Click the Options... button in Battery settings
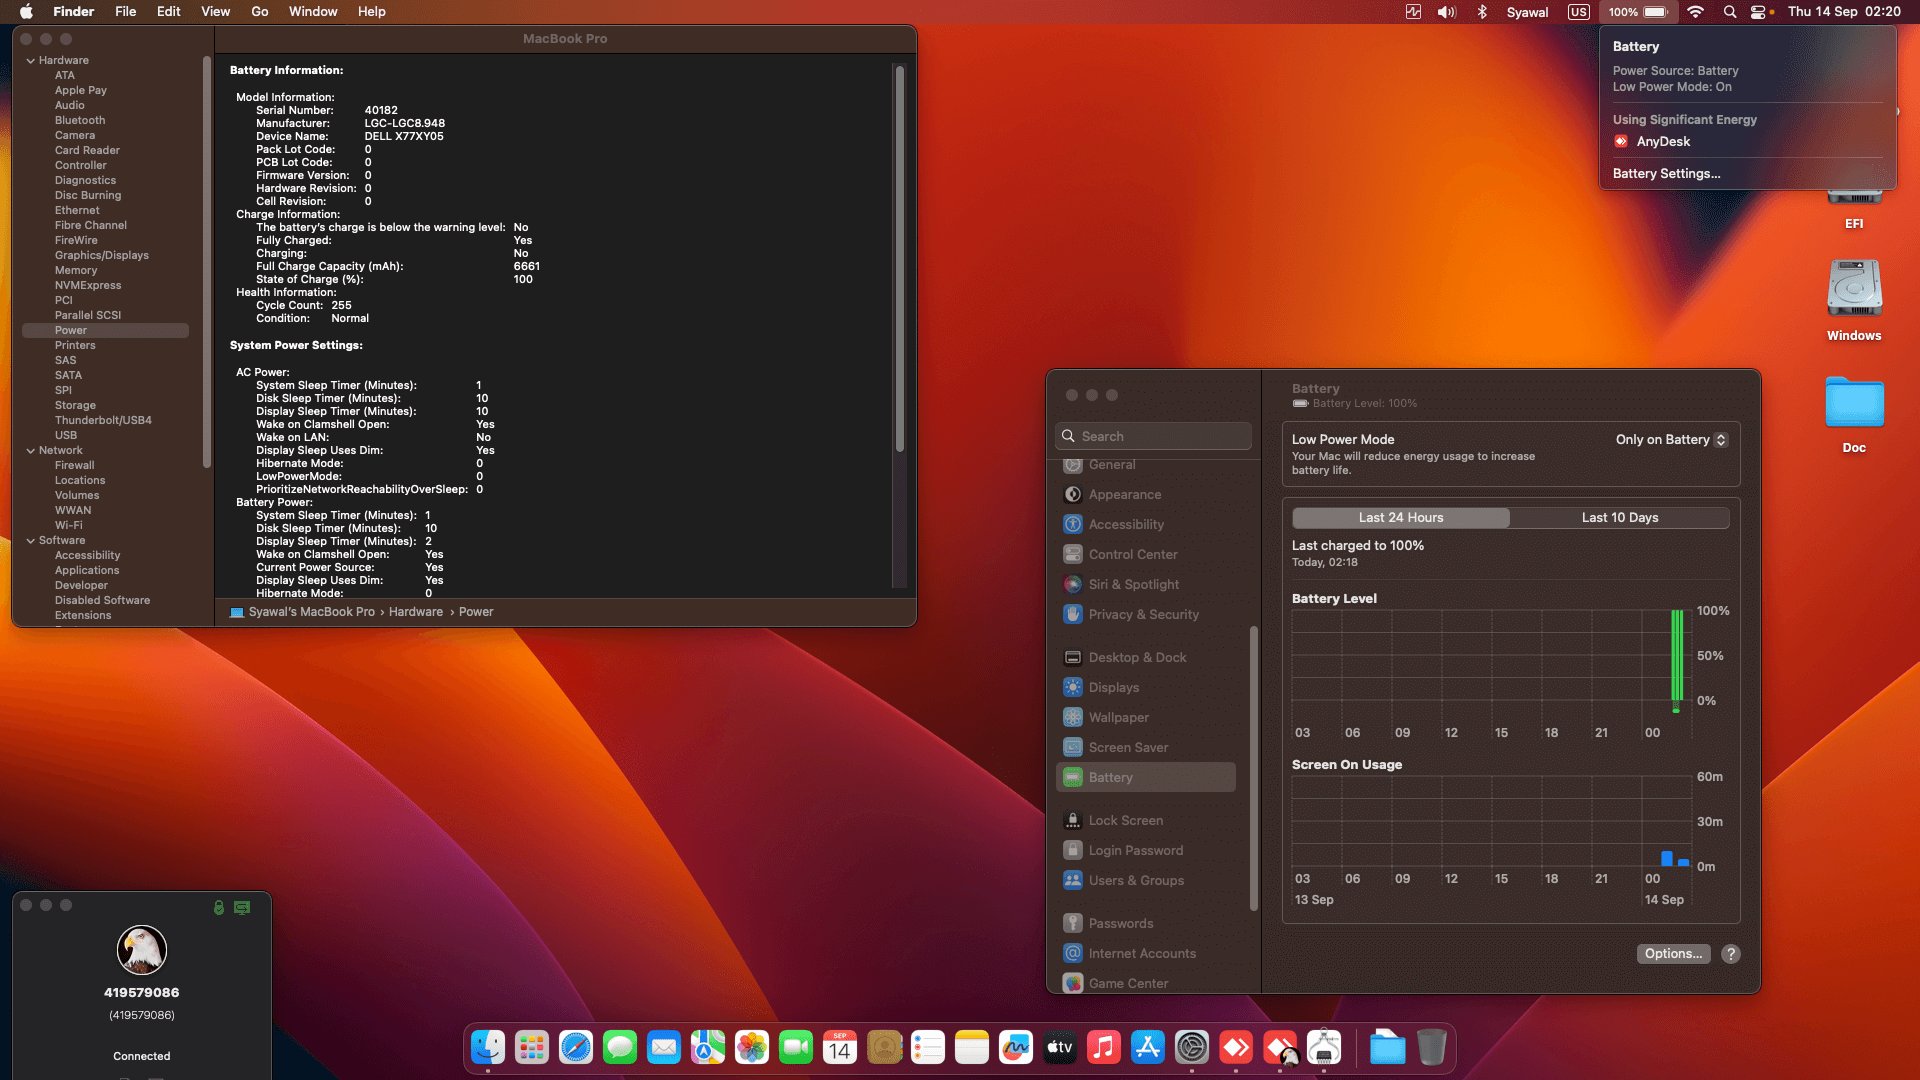 click(1673, 954)
